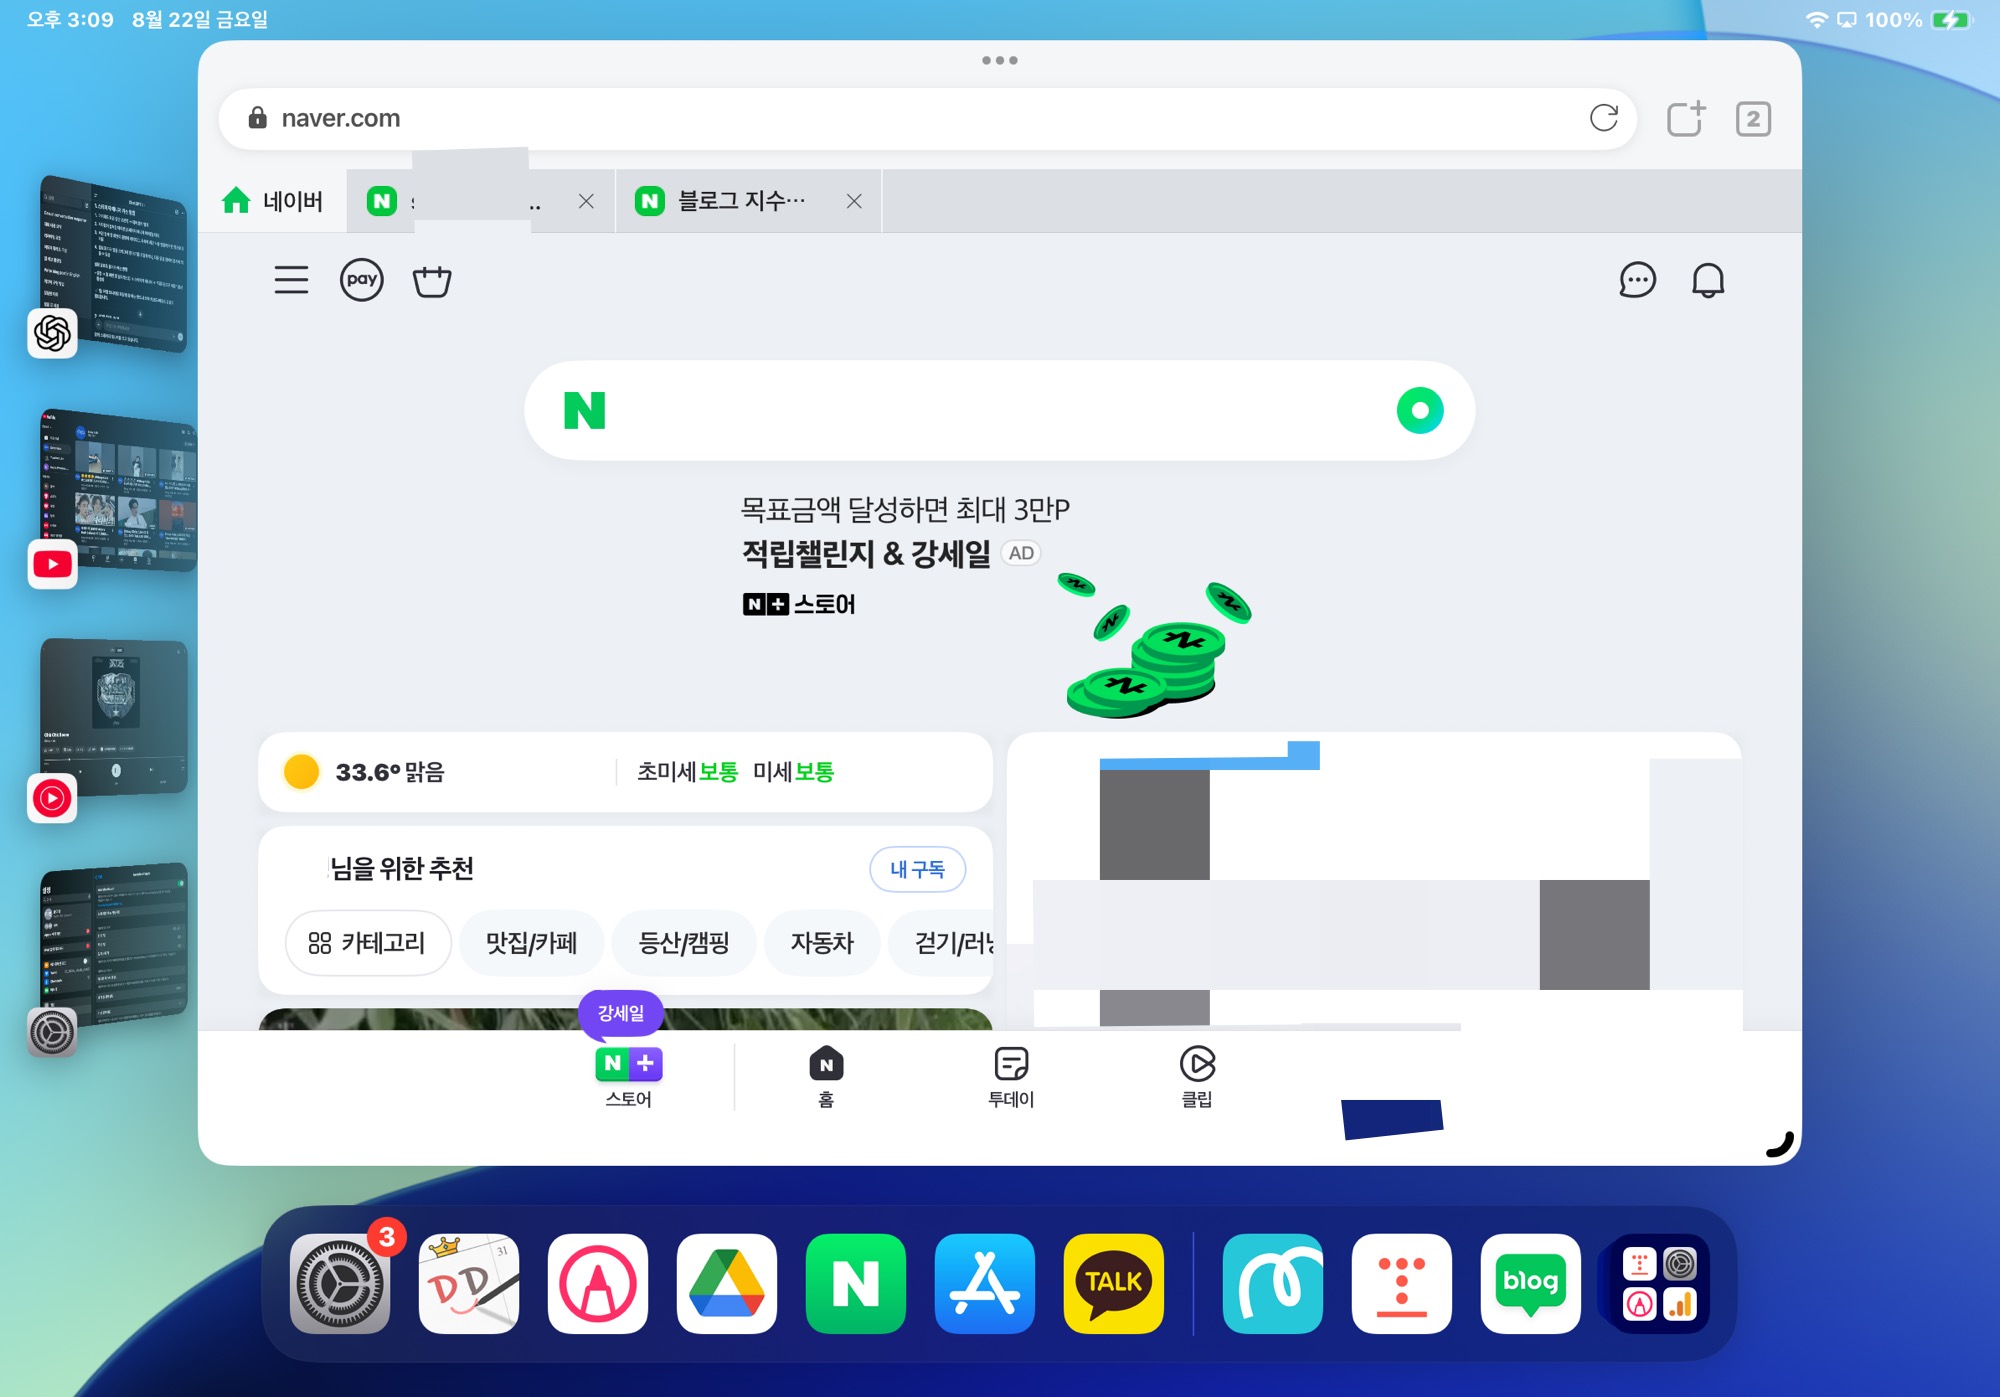Open the shopping basket icon
The height and width of the screenshot is (1397, 2000).
(x=432, y=281)
